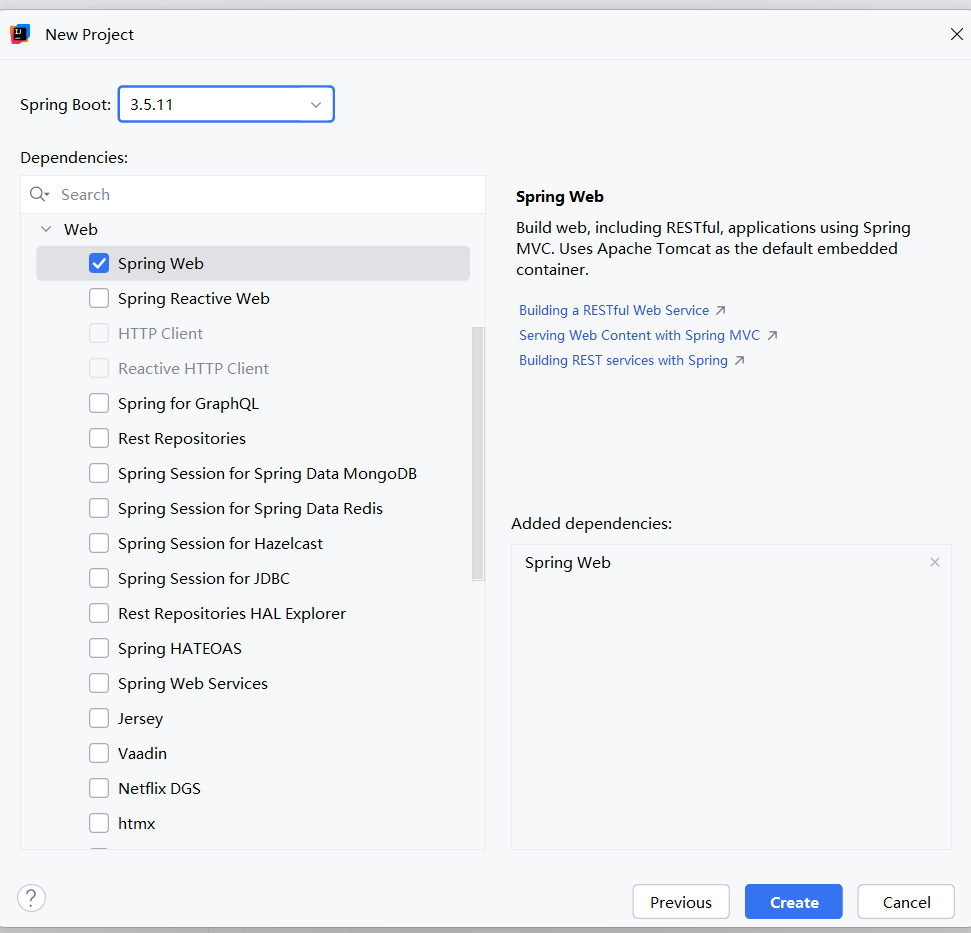Click the htmx row label
Image resolution: width=971 pixels, height=933 pixels.
[x=136, y=823]
